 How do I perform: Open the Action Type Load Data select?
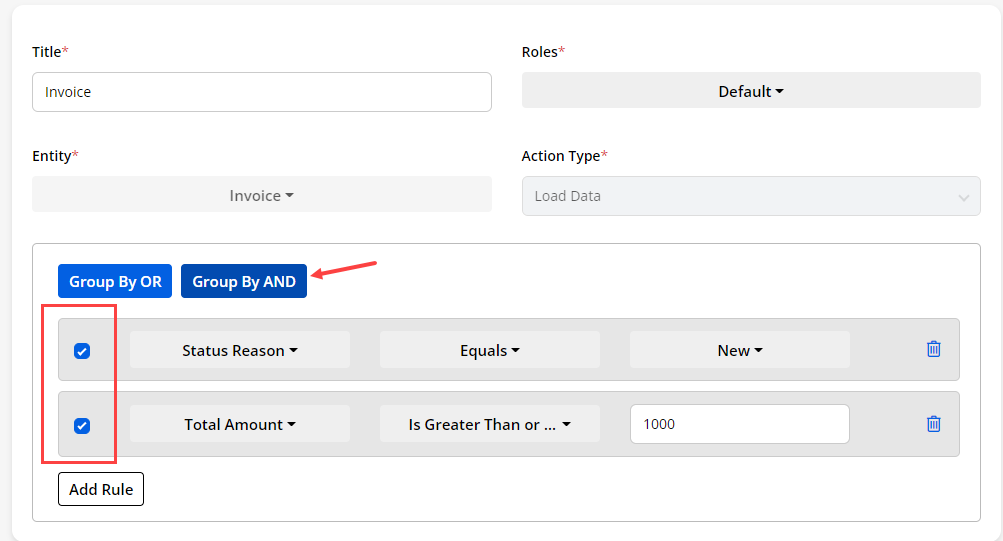(x=750, y=196)
